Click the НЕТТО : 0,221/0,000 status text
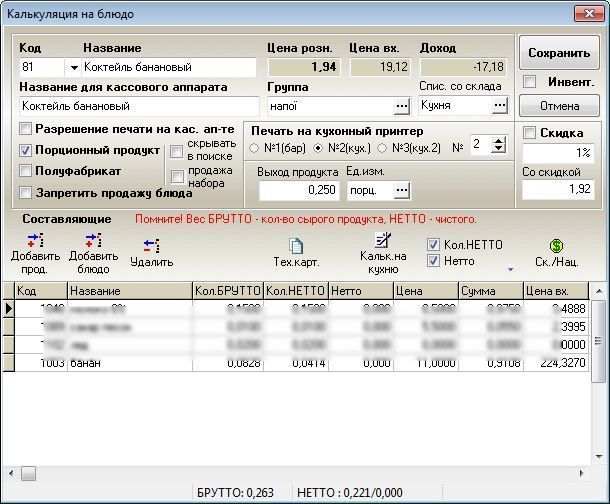The image size is (610, 504). pyautogui.click(x=350, y=493)
